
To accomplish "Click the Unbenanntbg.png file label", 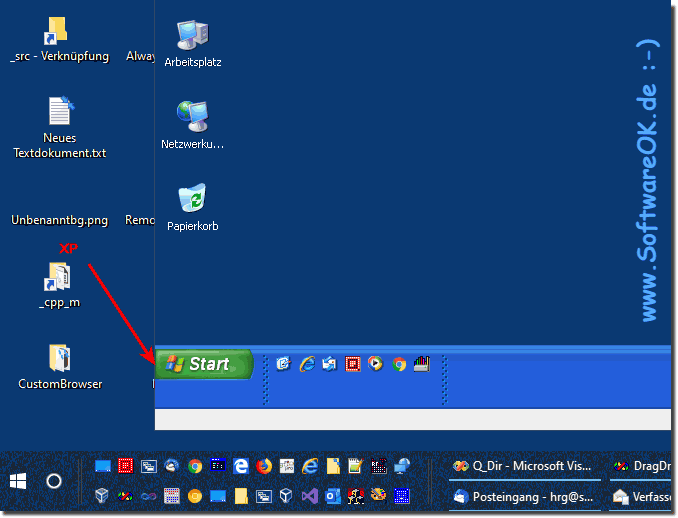I will (60, 220).
